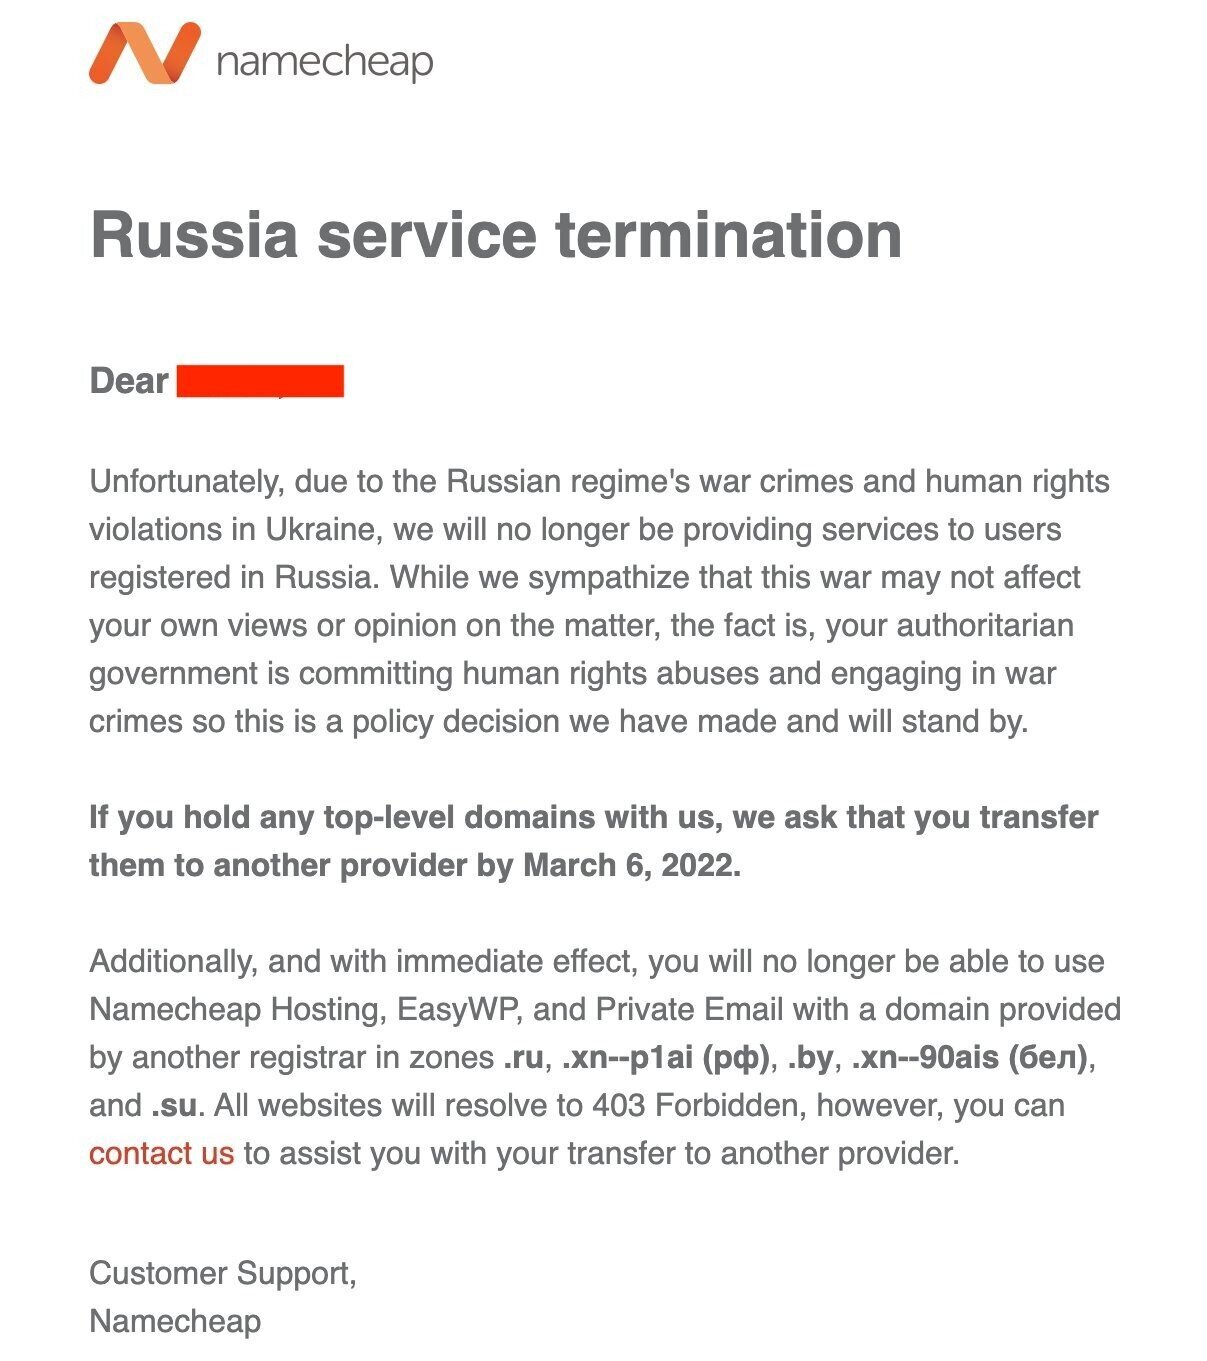
Task: Click the bold ".by" domain zone
Action: coord(809,1057)
